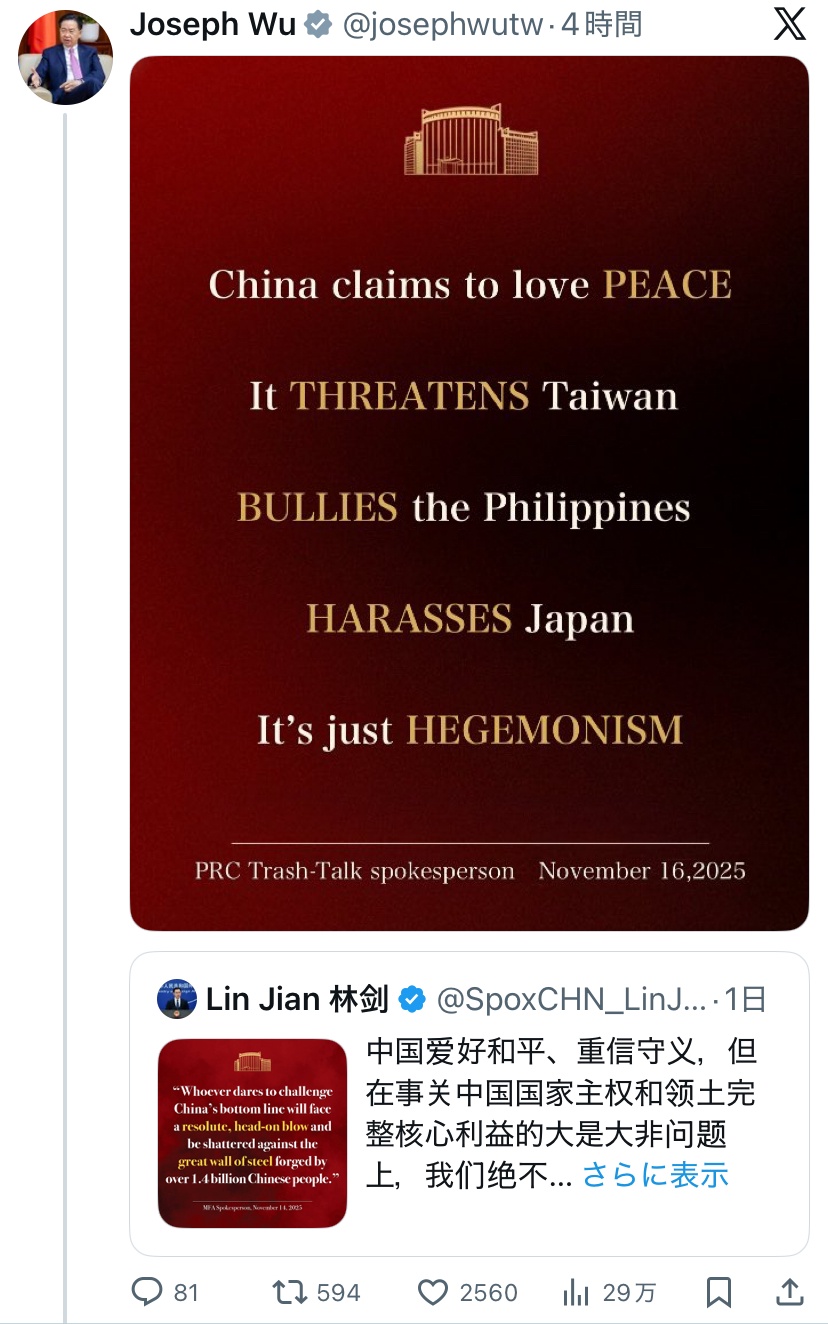Open the view analytics bar chart icon
The image size is (828, 1324).
tap(576, 1292)
